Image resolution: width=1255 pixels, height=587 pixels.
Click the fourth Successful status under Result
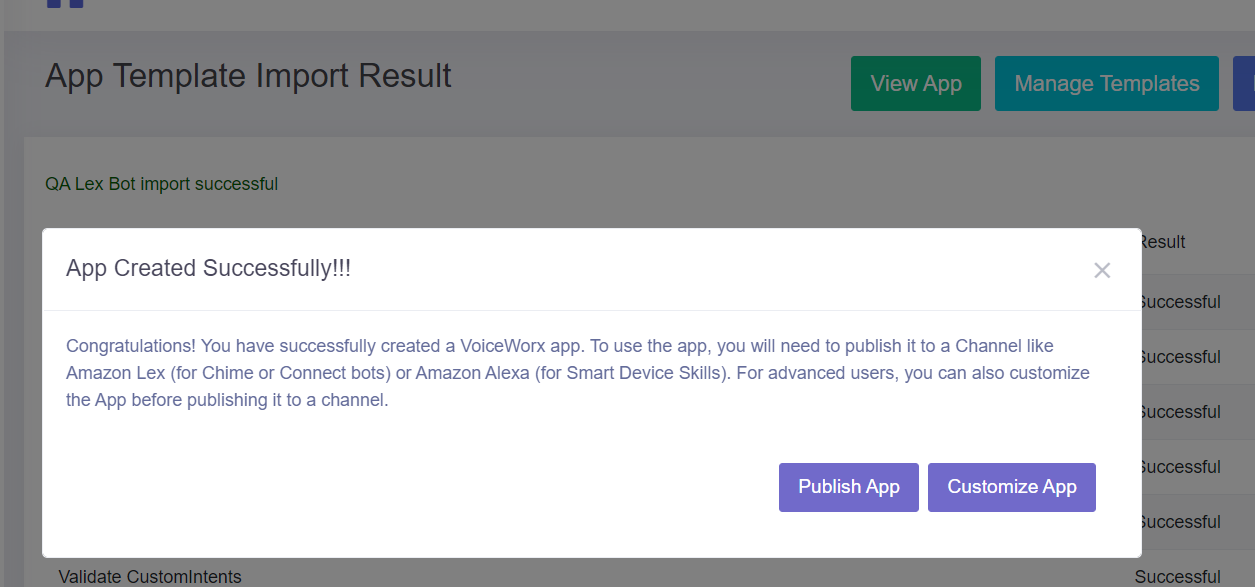pyautogui.click(x=1180, y=467)
